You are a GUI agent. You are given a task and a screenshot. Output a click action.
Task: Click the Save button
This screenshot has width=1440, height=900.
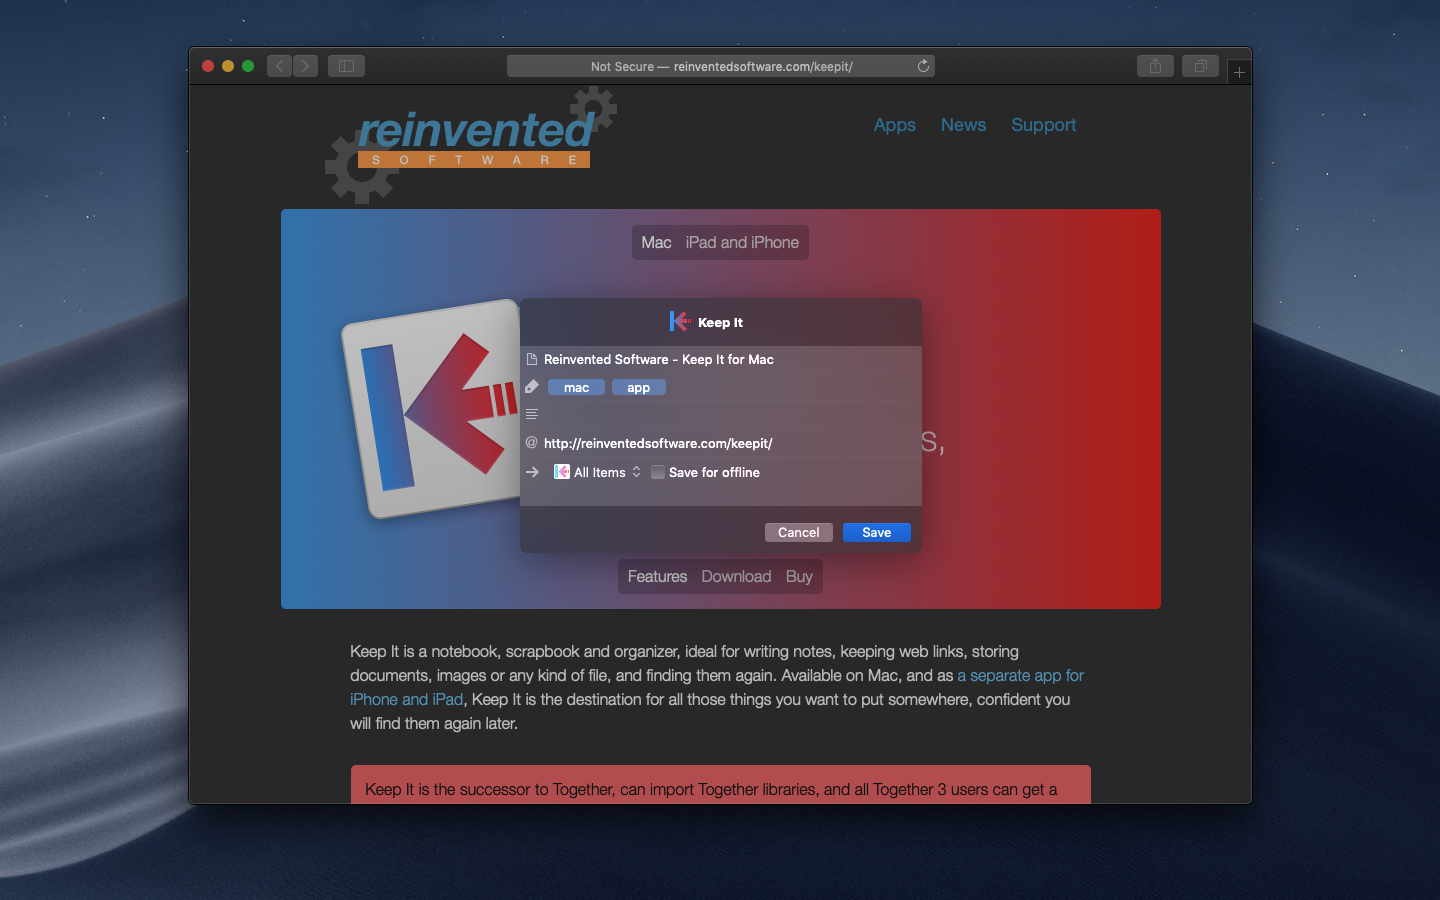(x=877, y=532)
